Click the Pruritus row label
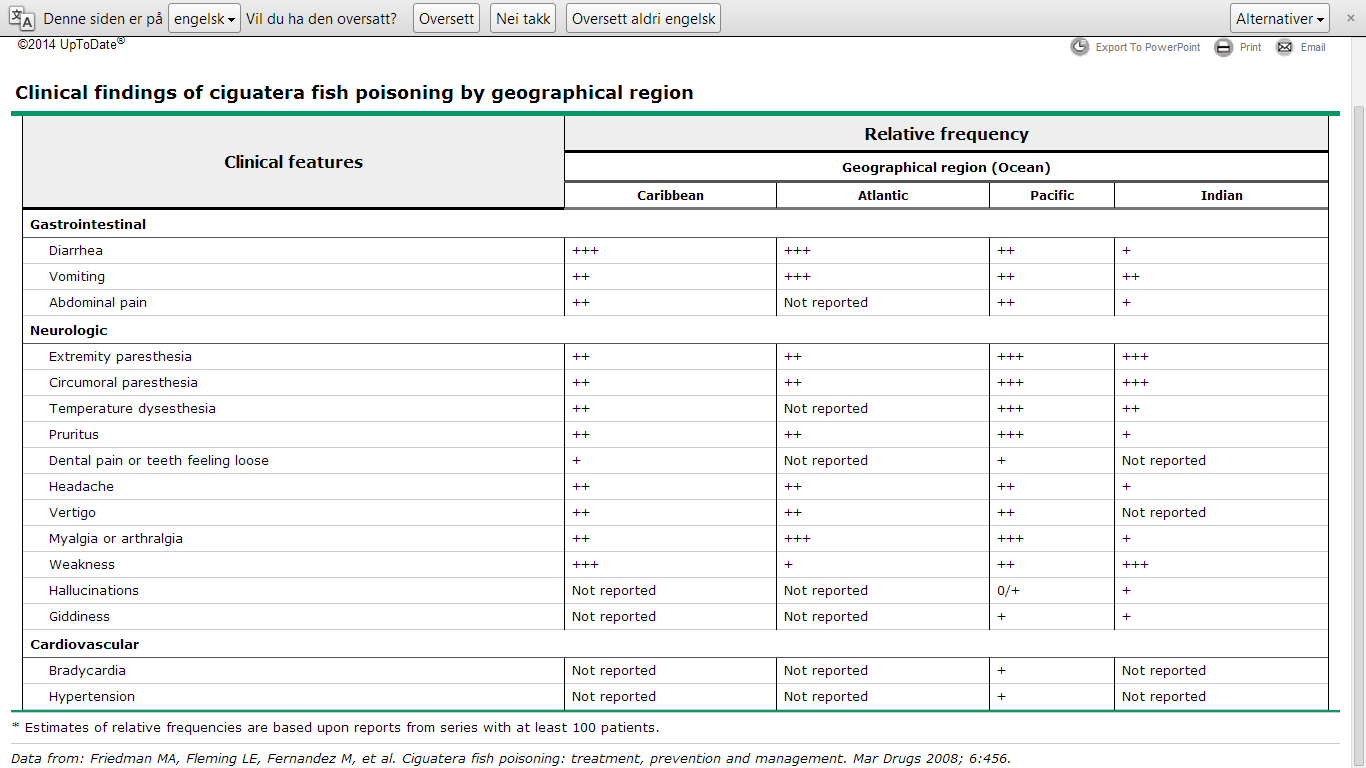 (x=74, y=434)
